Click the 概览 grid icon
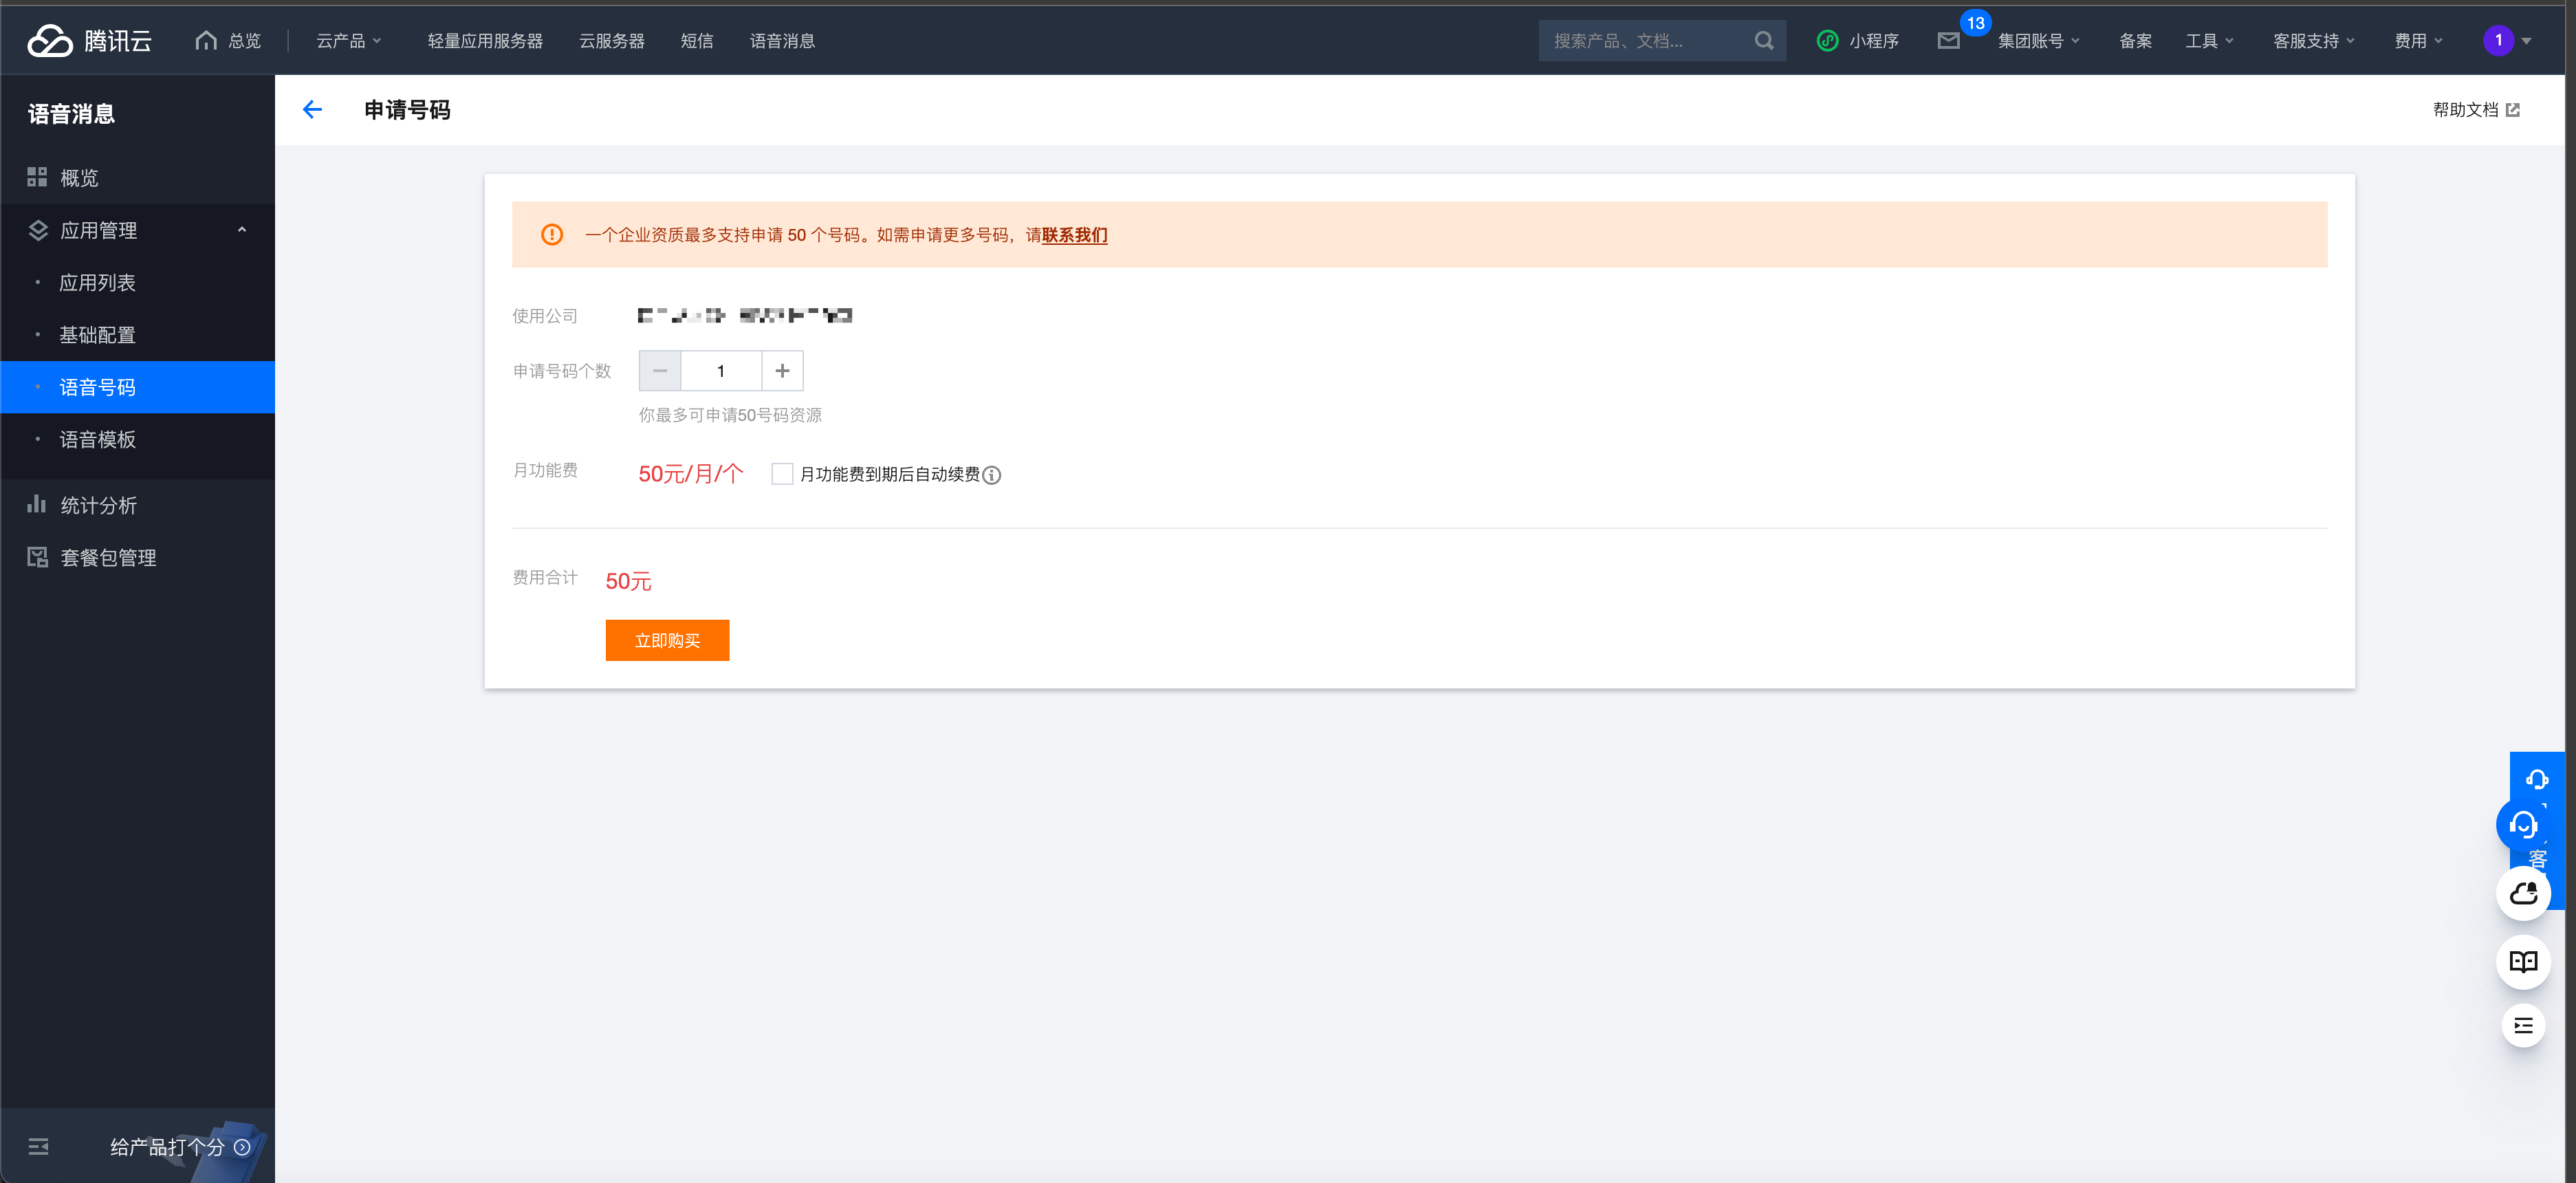Screen dimensions: 2576x1183 click(37, 177)
